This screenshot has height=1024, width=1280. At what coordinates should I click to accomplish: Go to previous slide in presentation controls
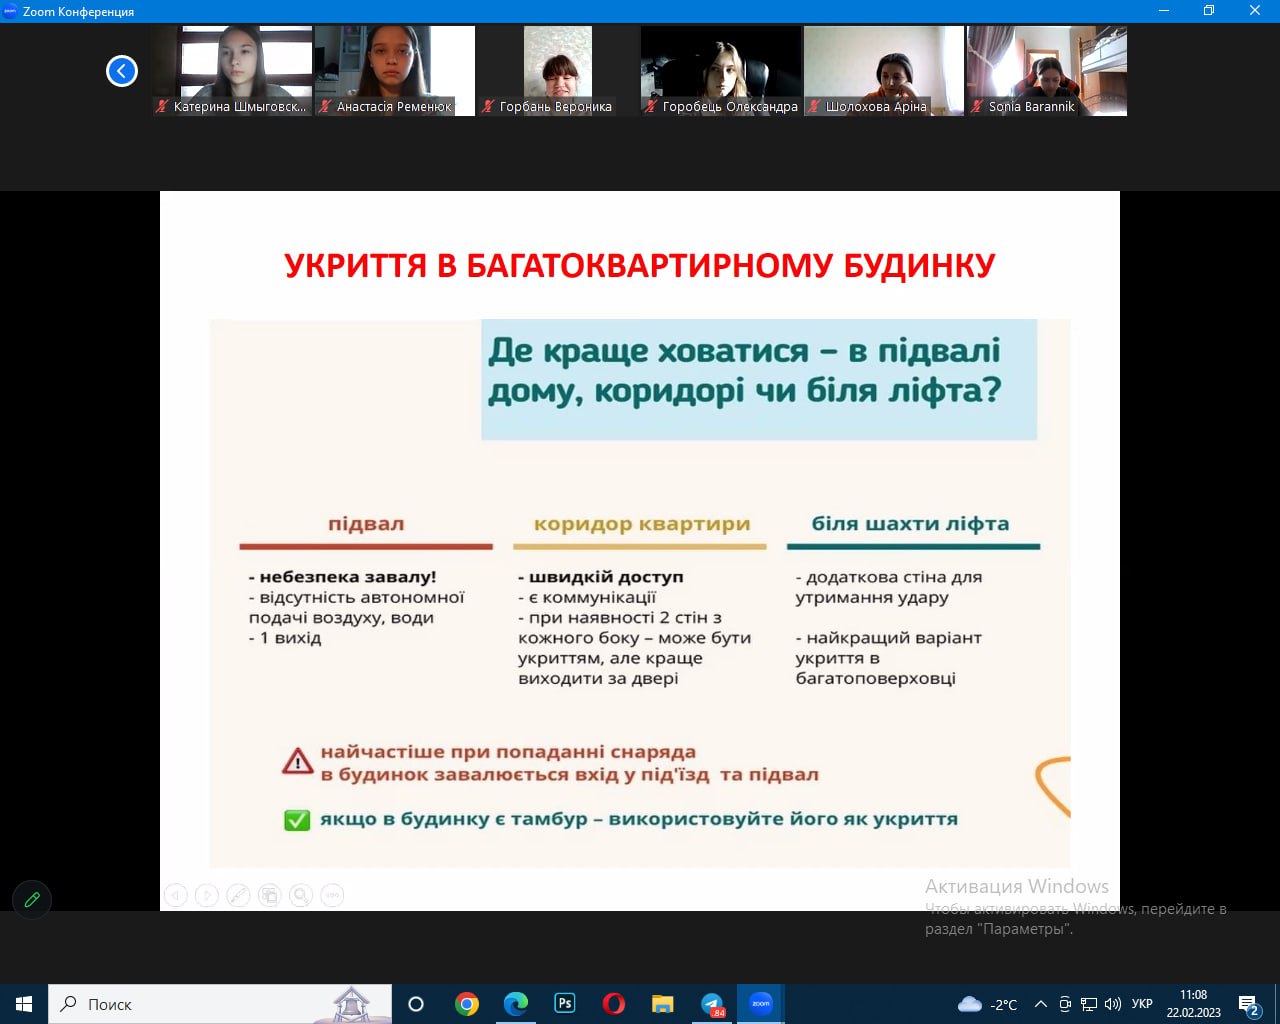[176, 895]
